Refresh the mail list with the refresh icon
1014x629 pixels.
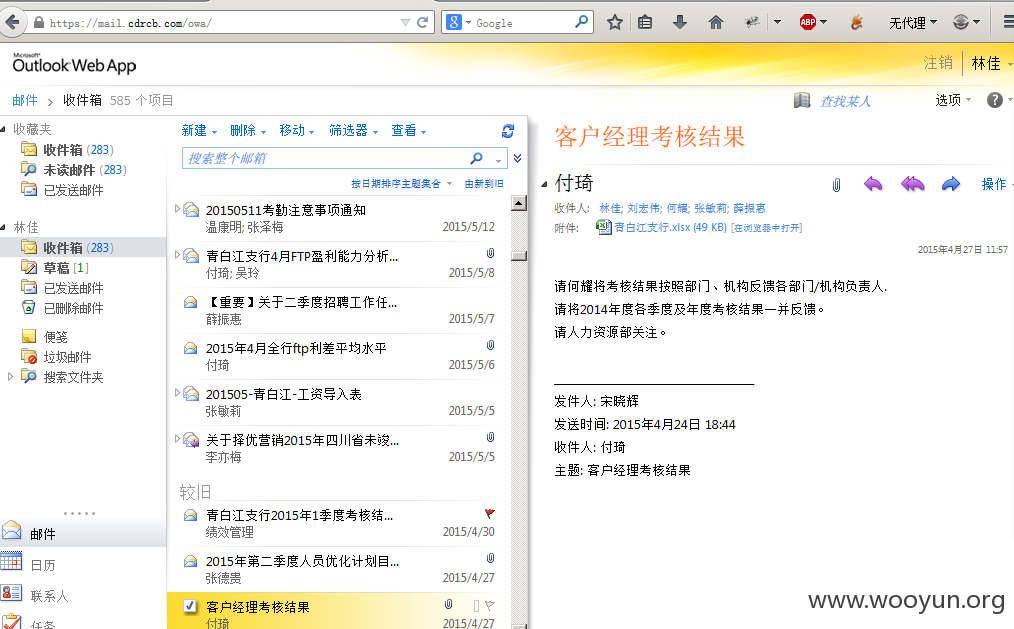click(508, 131)
